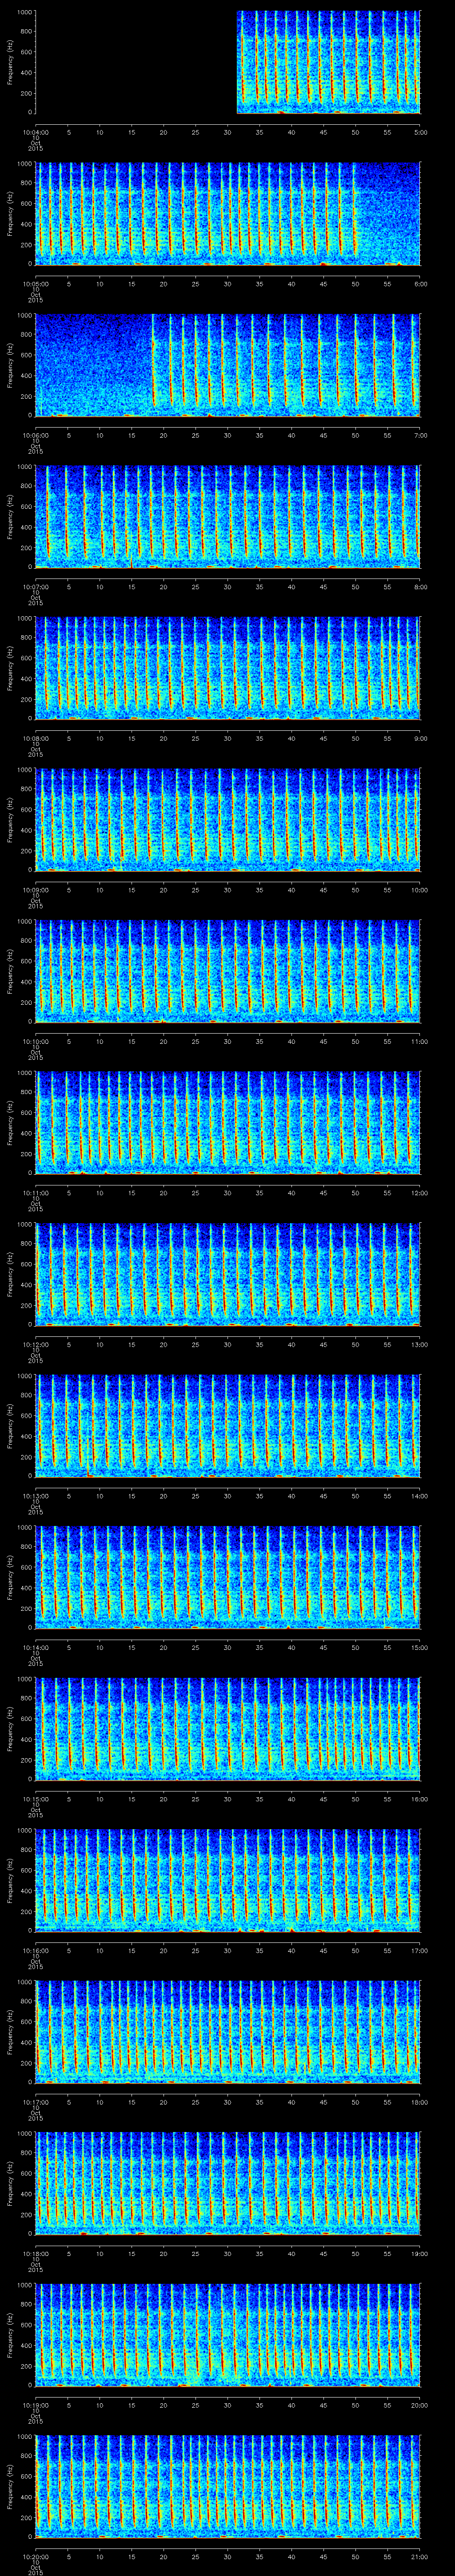Viewport: 455px width, 2576px height.
Task: Select the '19:00' end-of-axis label
Action: [x=420, y=2253]
